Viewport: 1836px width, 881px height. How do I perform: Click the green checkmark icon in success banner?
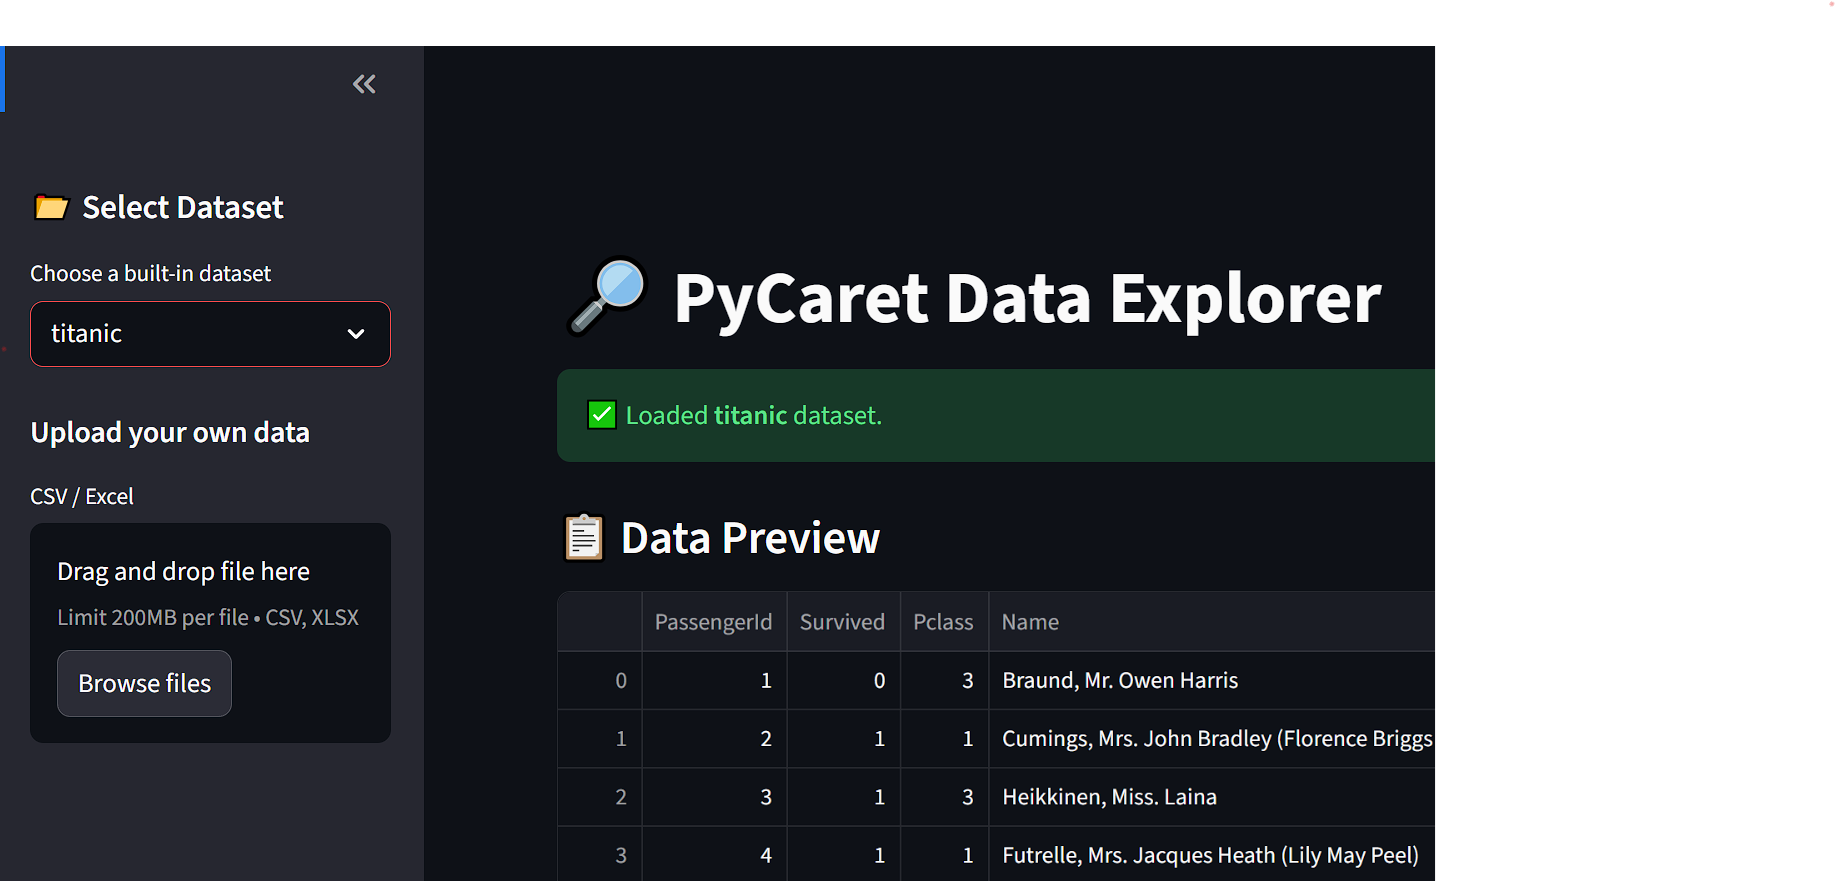click(602, 415)
